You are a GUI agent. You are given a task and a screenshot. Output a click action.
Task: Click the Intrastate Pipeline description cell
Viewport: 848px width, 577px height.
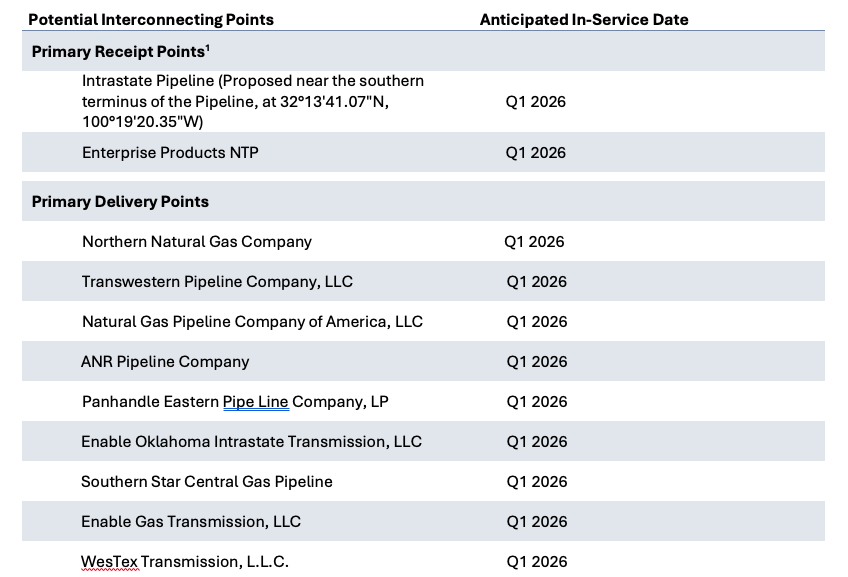click(x=253, y=101)
